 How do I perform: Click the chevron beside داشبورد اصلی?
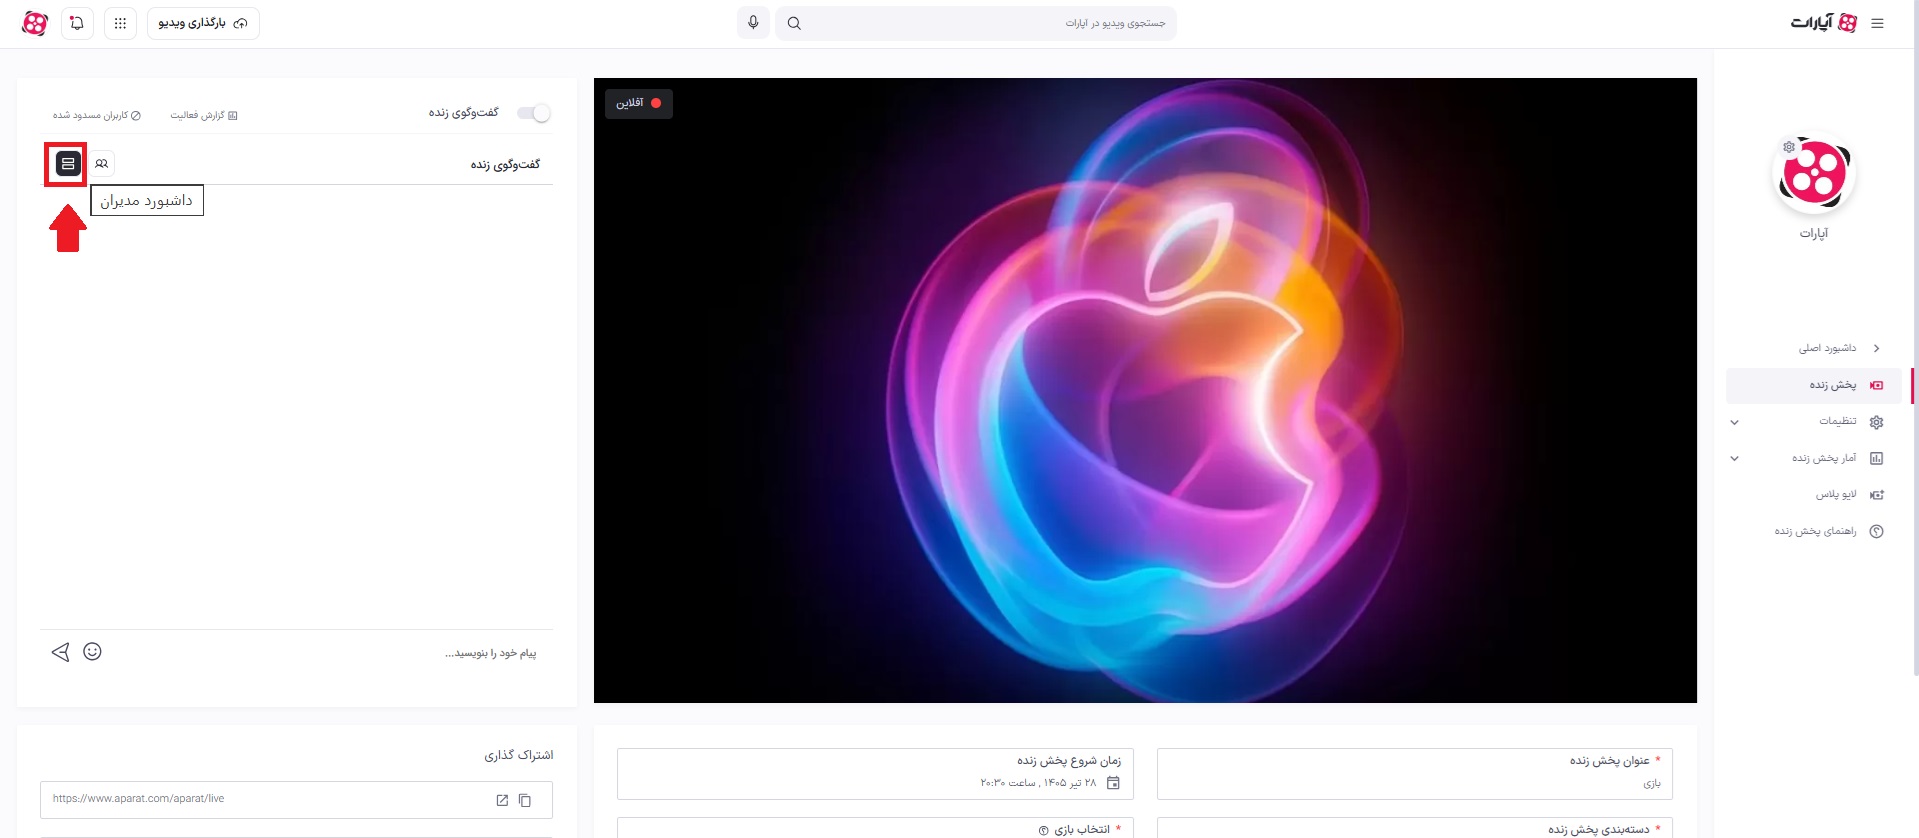click(1877, 348)
